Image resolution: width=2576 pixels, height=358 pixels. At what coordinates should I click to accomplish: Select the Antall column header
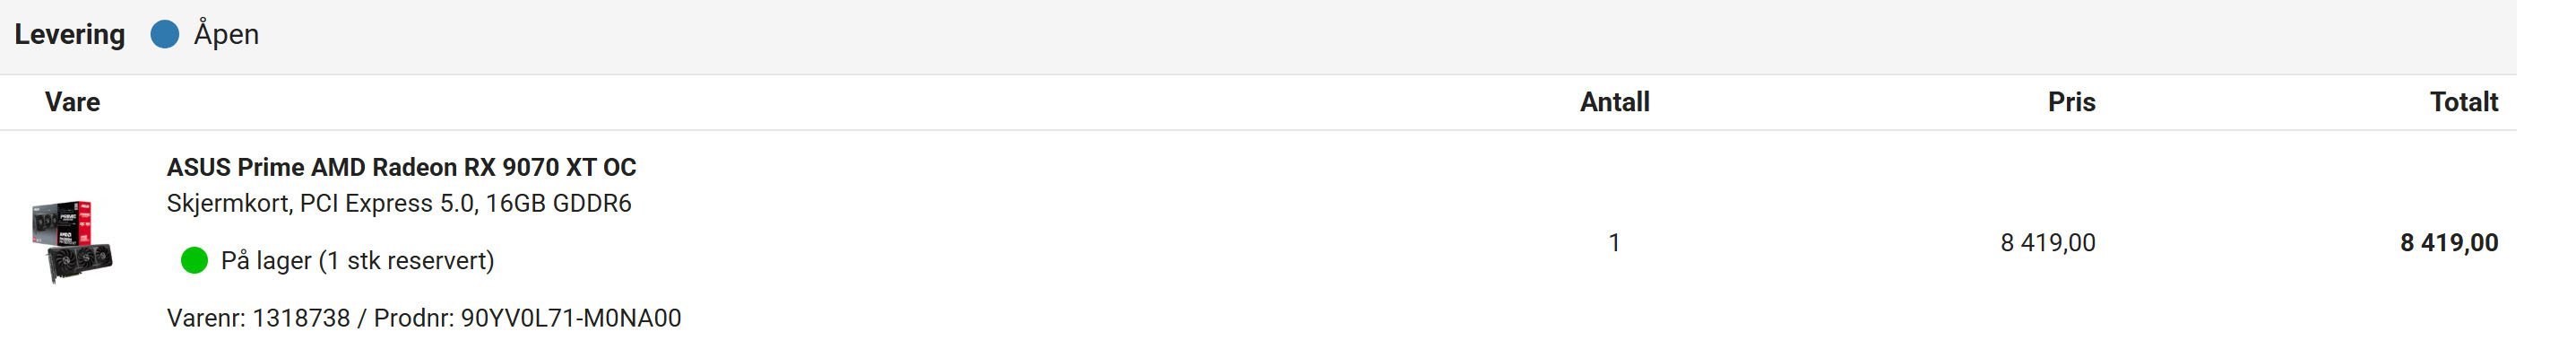click(x=1614, y=102)
